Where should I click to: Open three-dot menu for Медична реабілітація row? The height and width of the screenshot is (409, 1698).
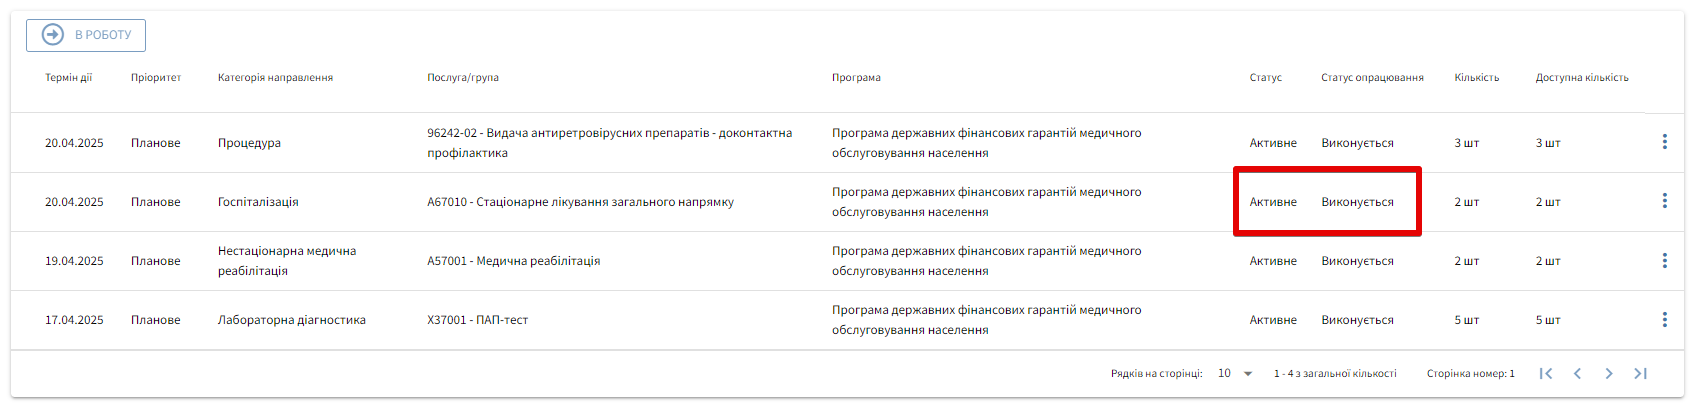[1664, 260]
